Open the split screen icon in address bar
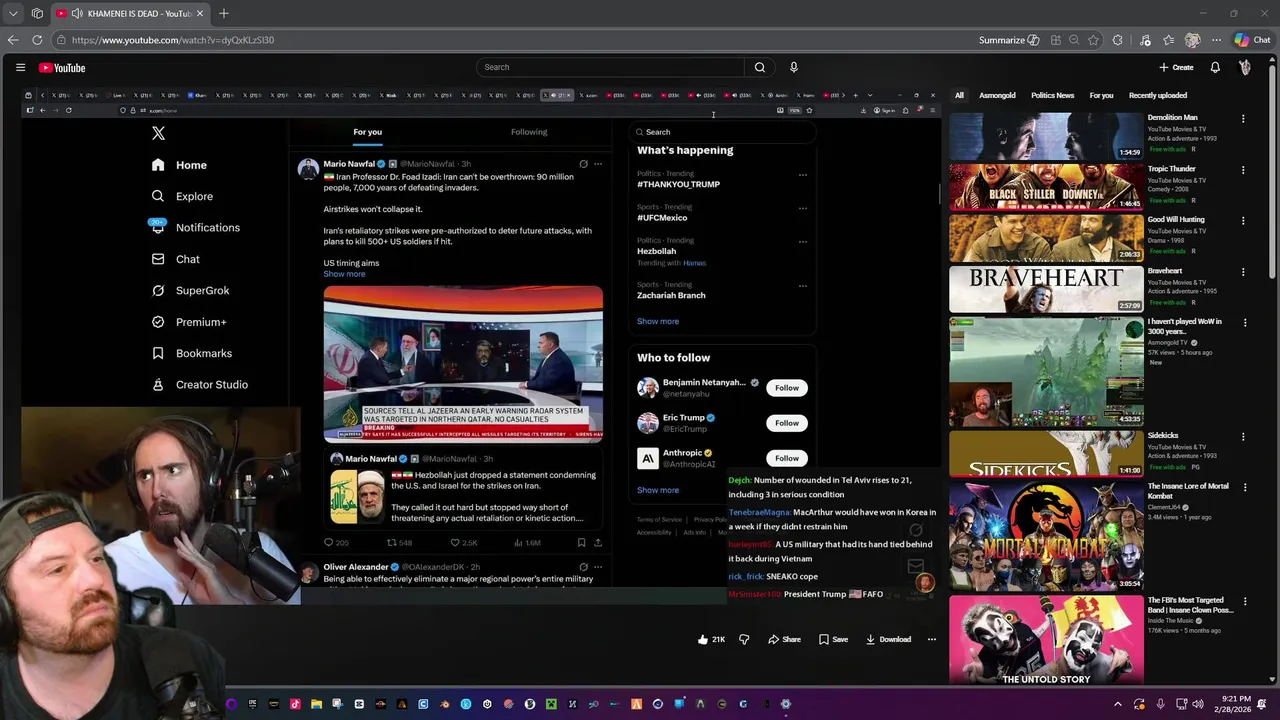The image size is (1280, 720). click(1055, 40)
